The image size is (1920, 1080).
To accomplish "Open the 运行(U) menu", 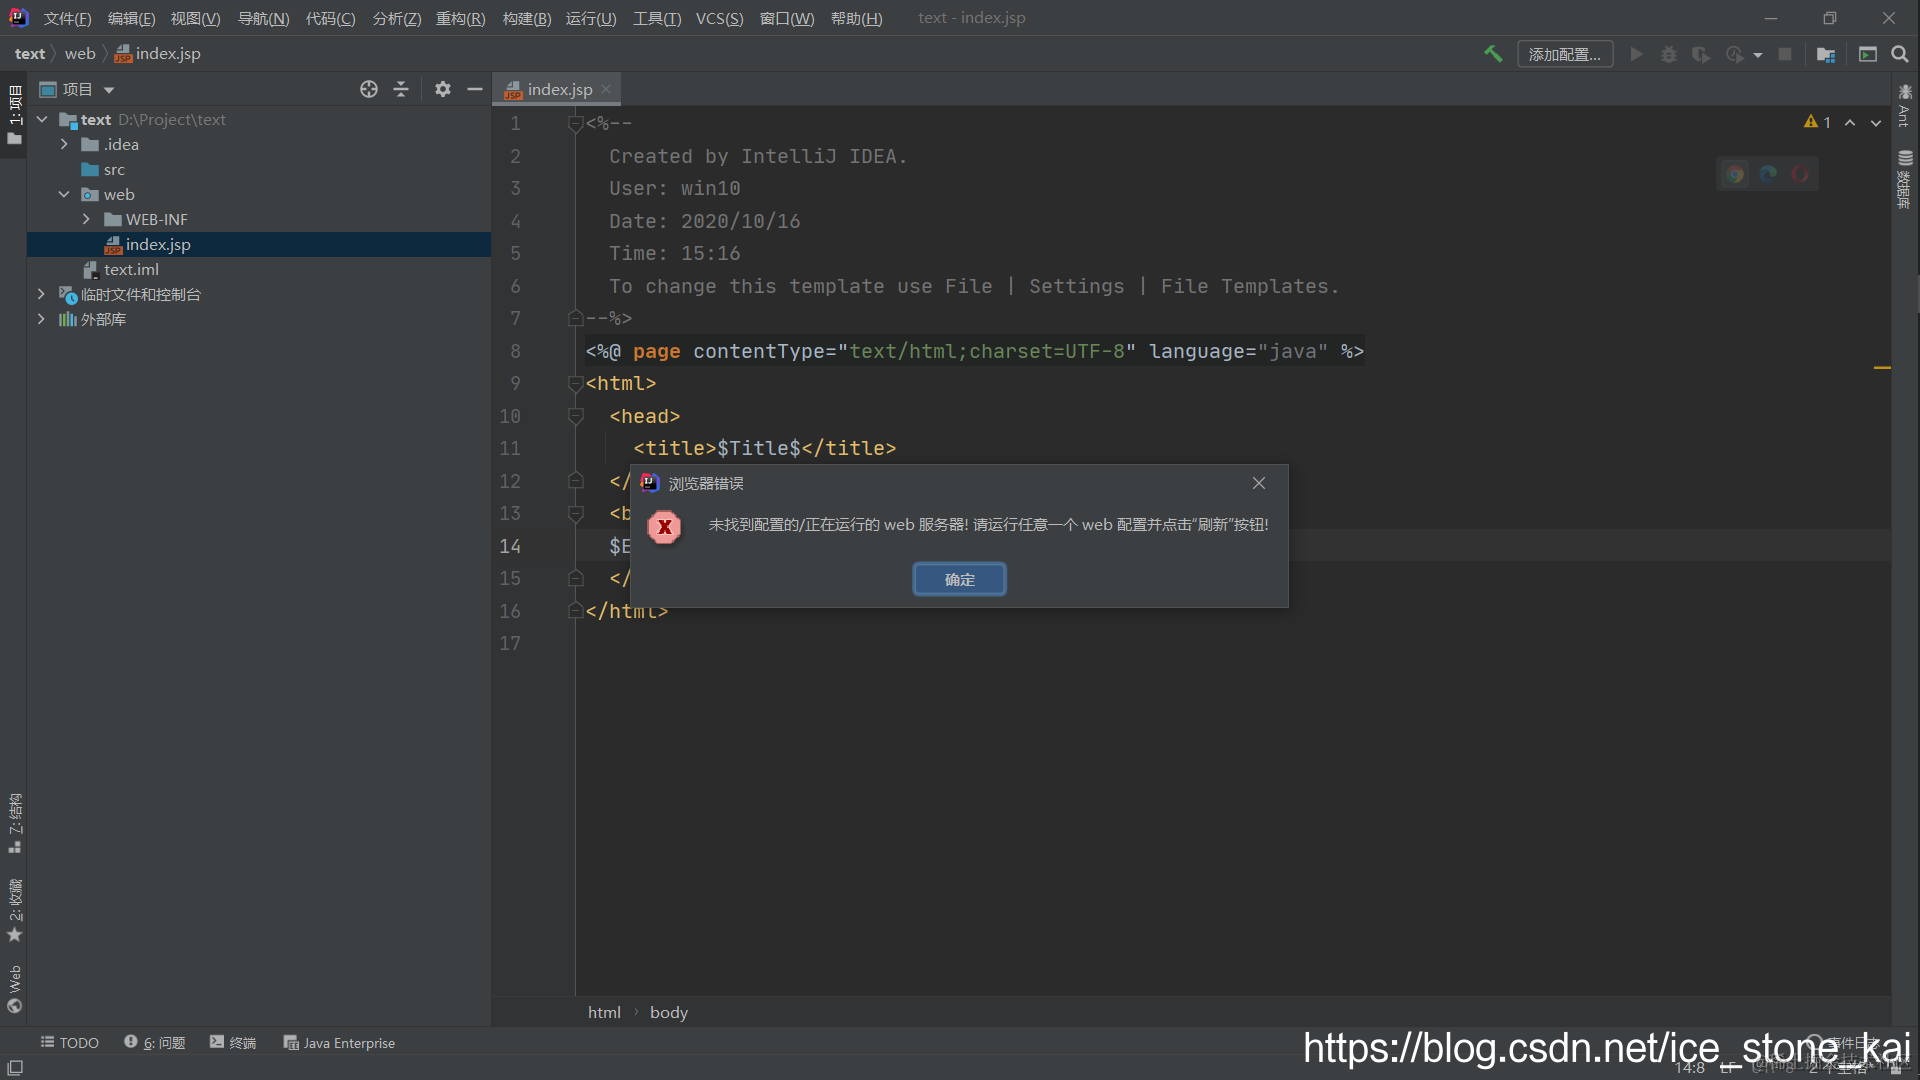I will pos(590,18).
